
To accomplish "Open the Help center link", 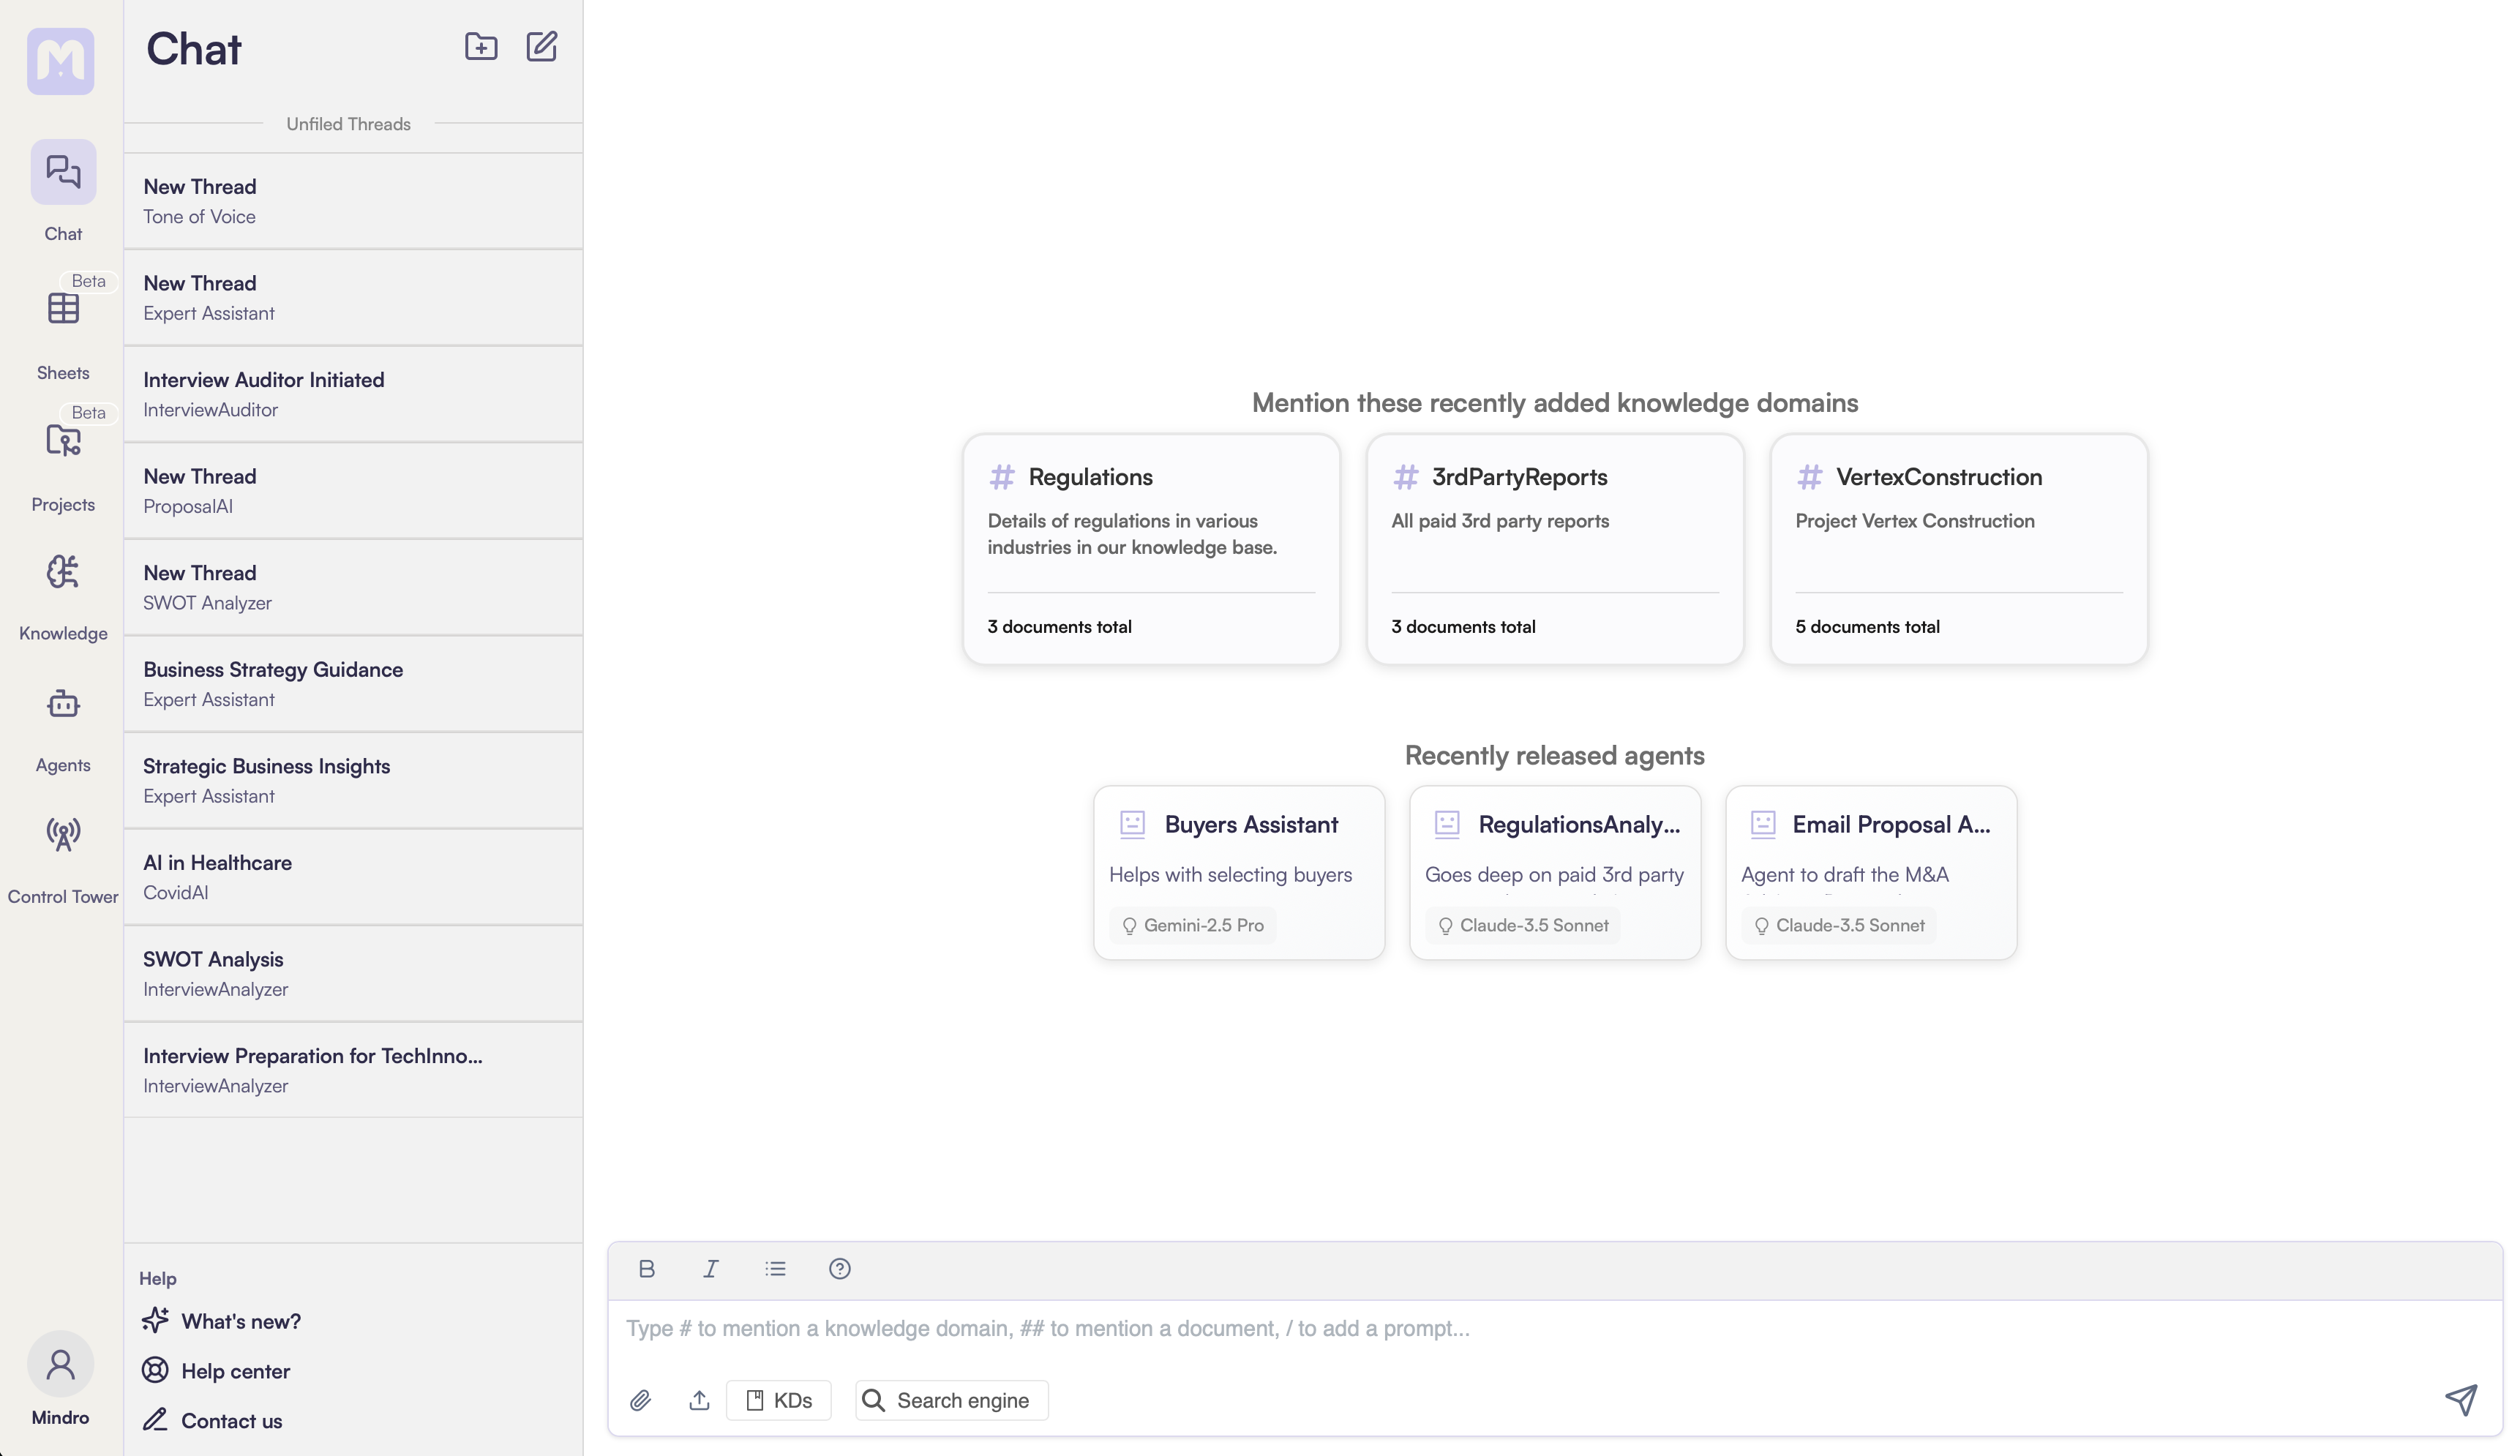I will click(235, 1371).
